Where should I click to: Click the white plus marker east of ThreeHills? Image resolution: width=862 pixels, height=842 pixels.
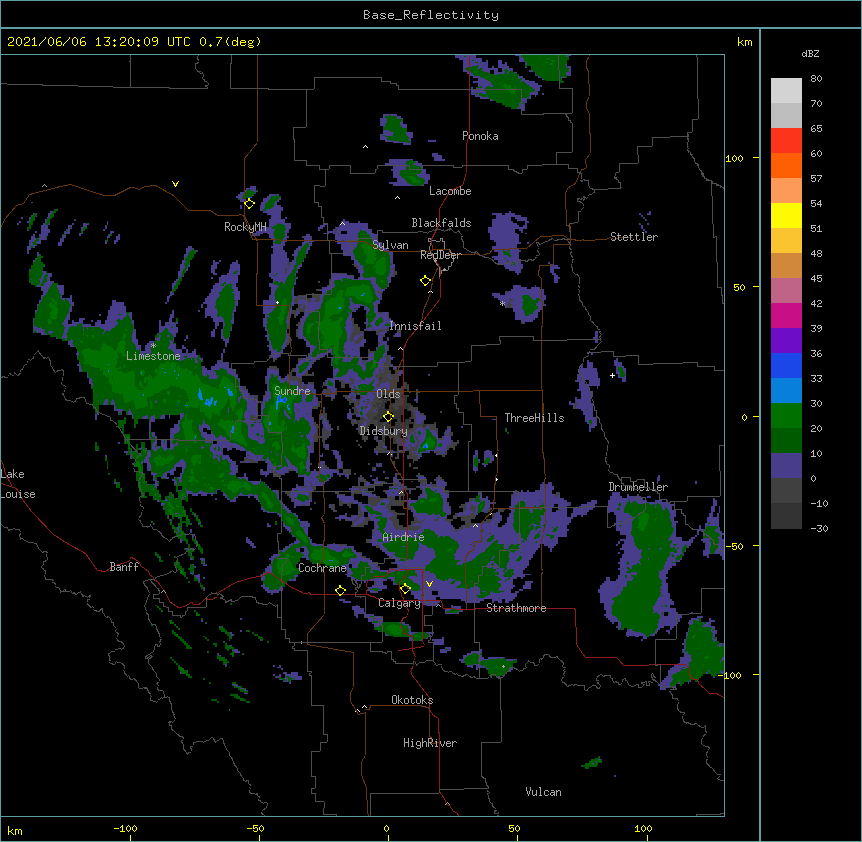(x=612, y=375)
